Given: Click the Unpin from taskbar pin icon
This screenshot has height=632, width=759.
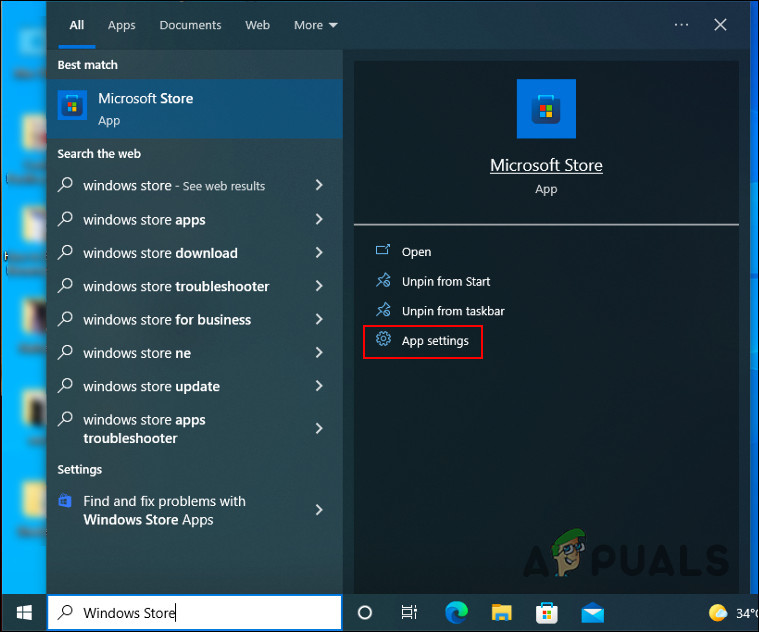Looking at the screenshot, I should coord(383,310).
